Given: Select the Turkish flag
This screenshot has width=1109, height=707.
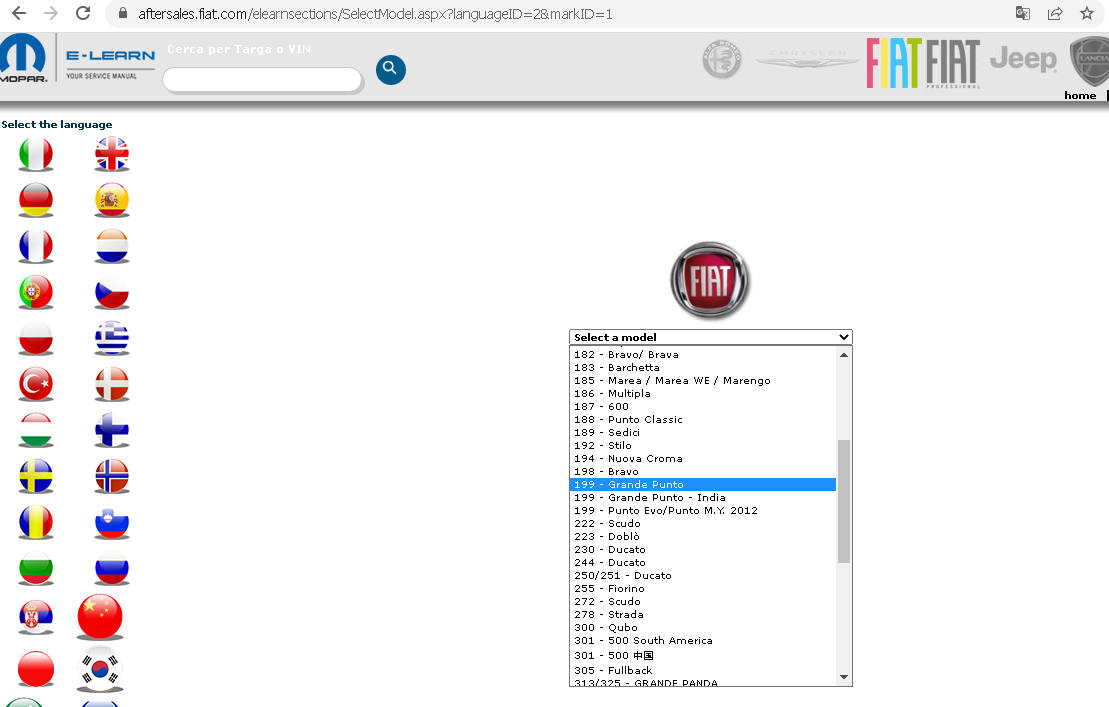Looking at the screenshot, I should coord(36,384).
